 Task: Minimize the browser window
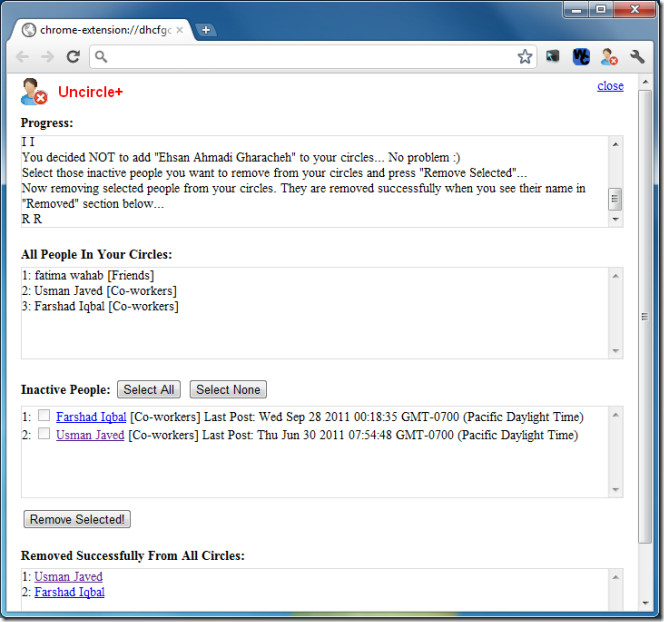tap(576, 9)
